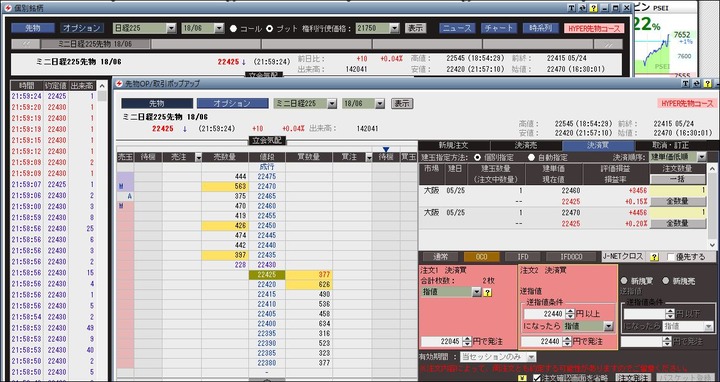720x382 pixels.
Task: Open 時系列 button
Action: (540, 28)
